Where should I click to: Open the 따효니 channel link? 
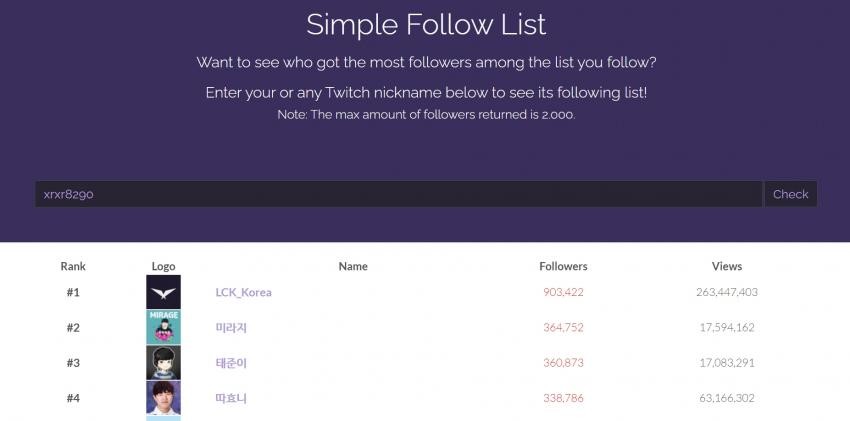point(231,398)
